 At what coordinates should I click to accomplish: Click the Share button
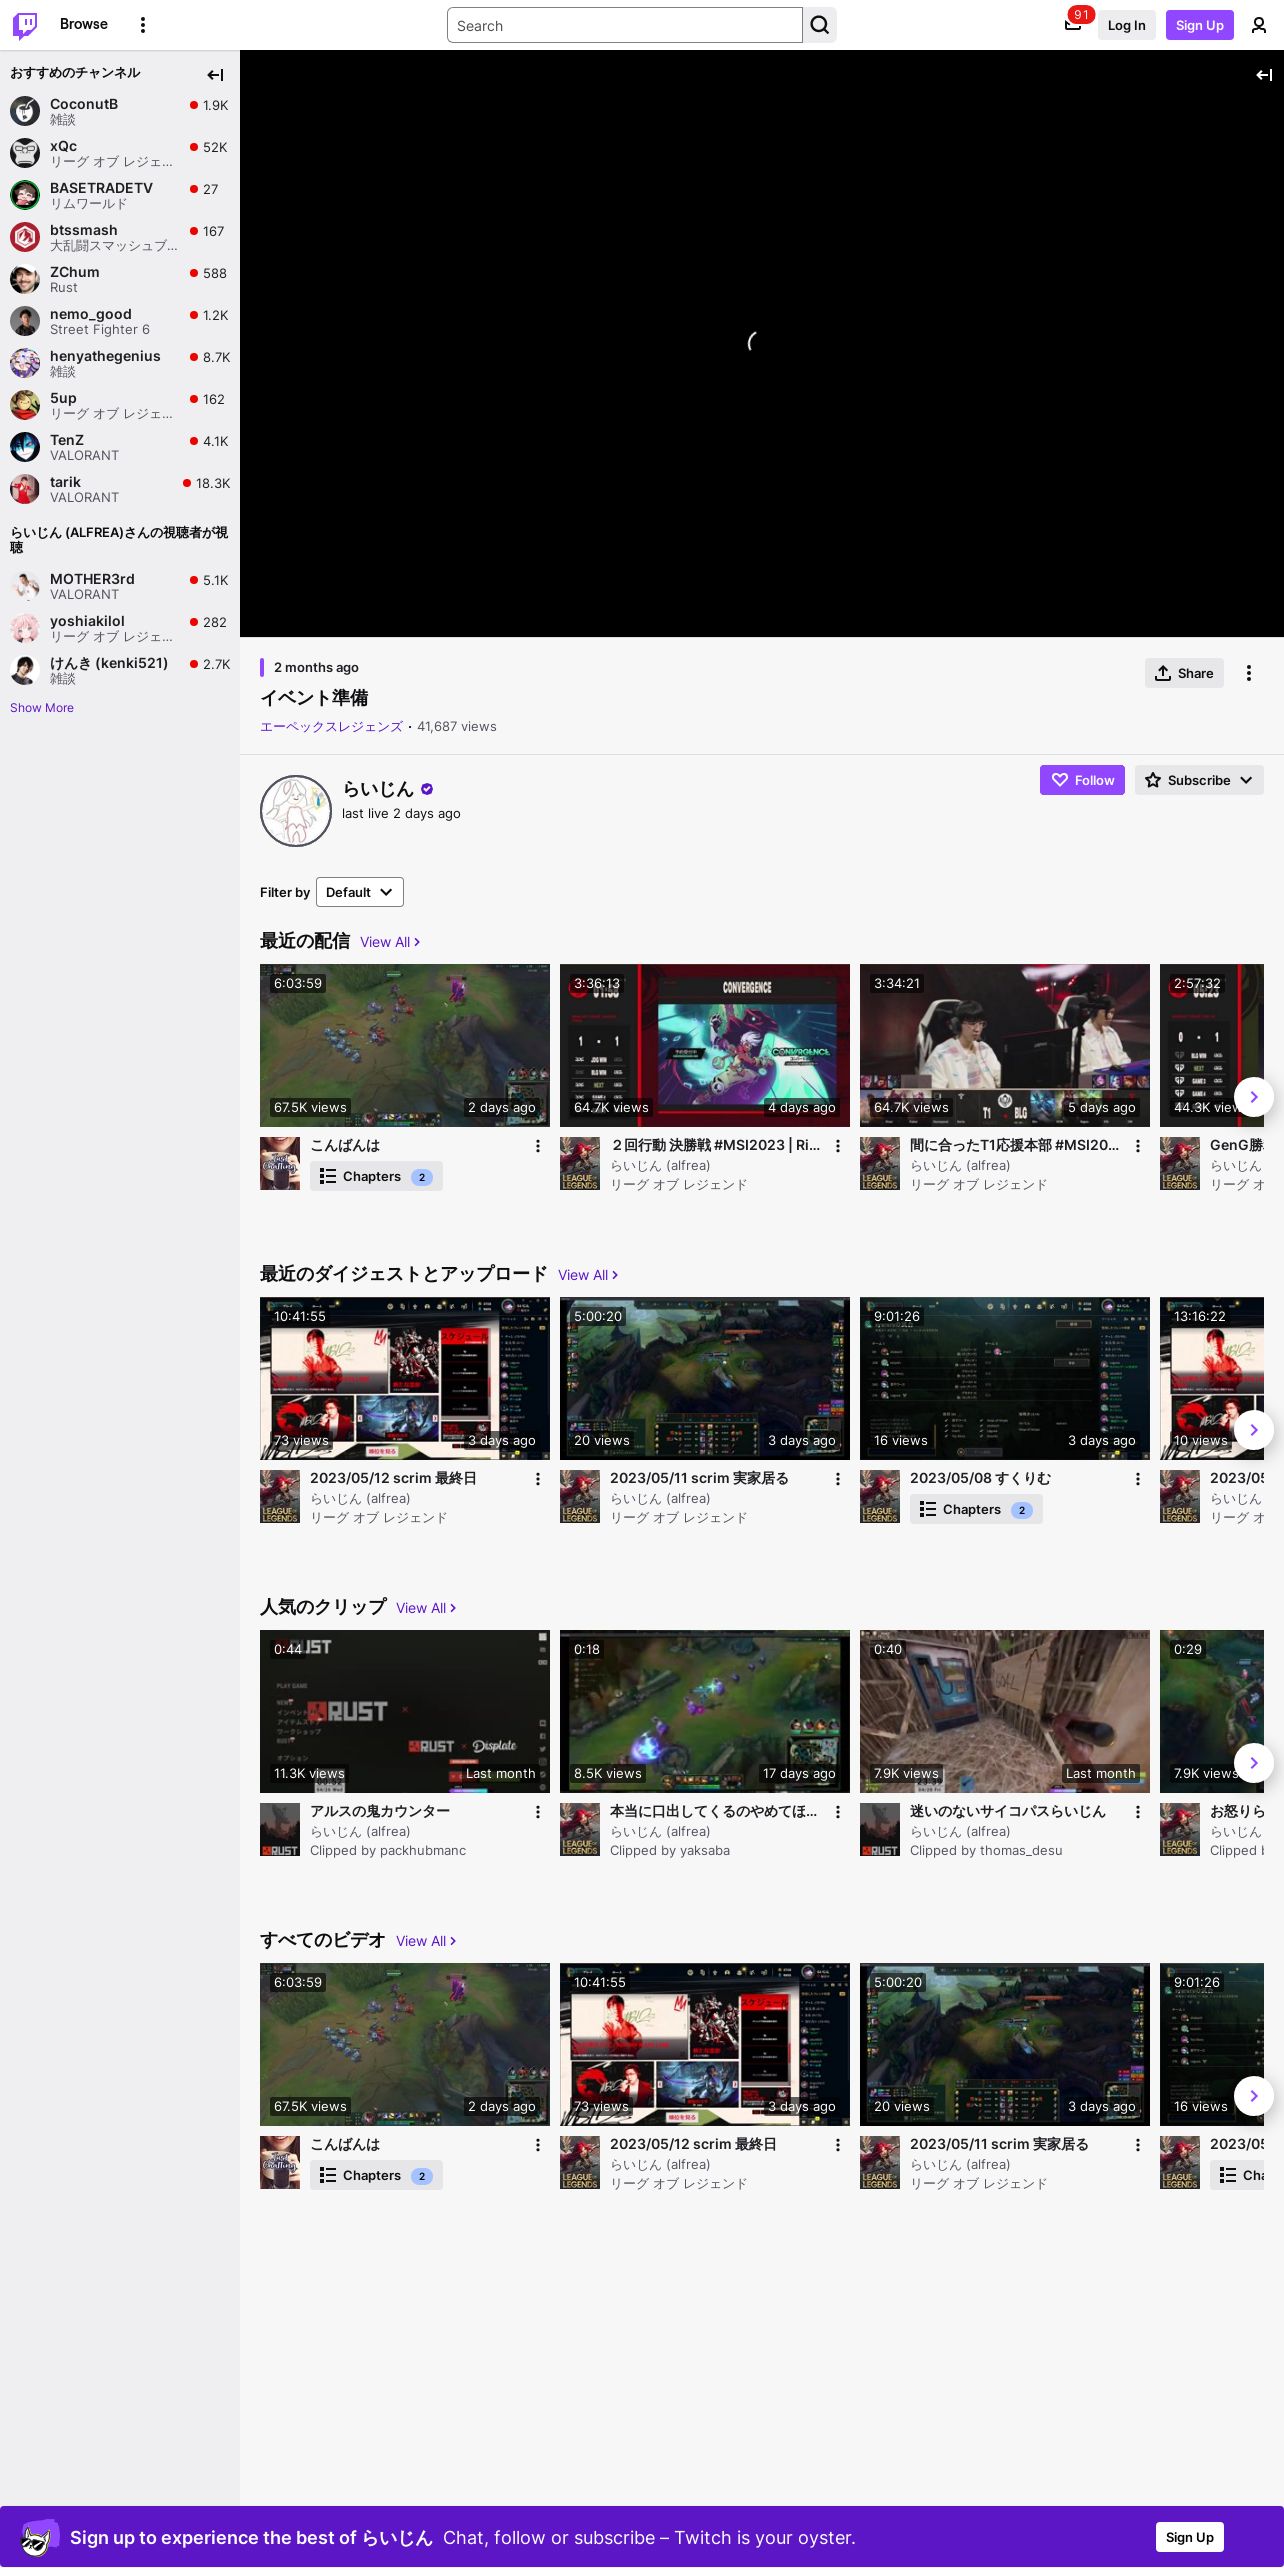point(1184,673)
